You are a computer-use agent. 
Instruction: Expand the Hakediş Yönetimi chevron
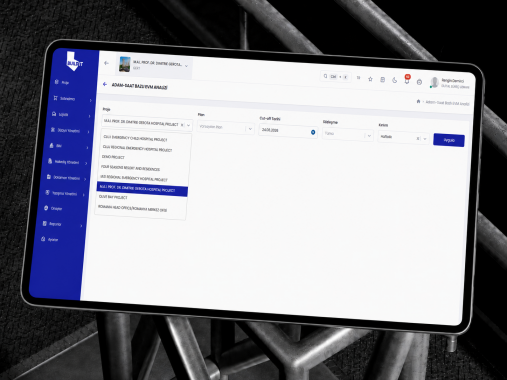click(86, 163)
